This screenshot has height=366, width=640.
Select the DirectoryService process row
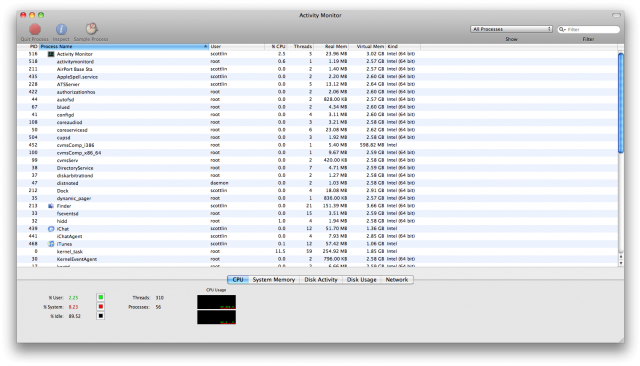coord(317,168)
